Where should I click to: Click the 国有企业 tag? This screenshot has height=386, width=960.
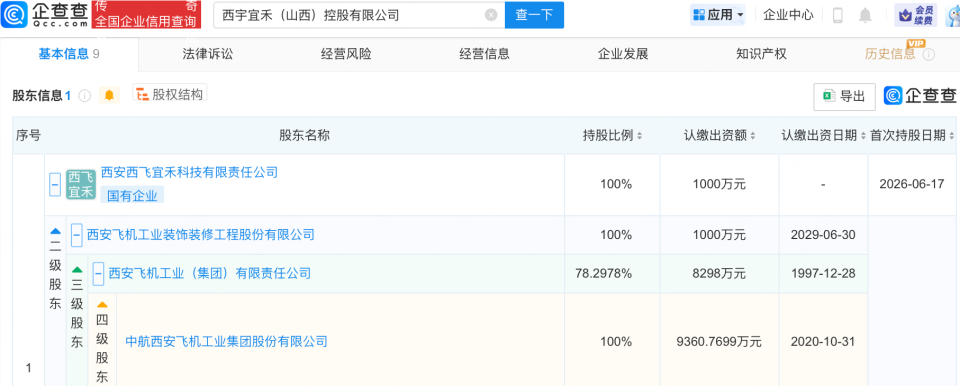pyautogui.click(x=132, y=196)
